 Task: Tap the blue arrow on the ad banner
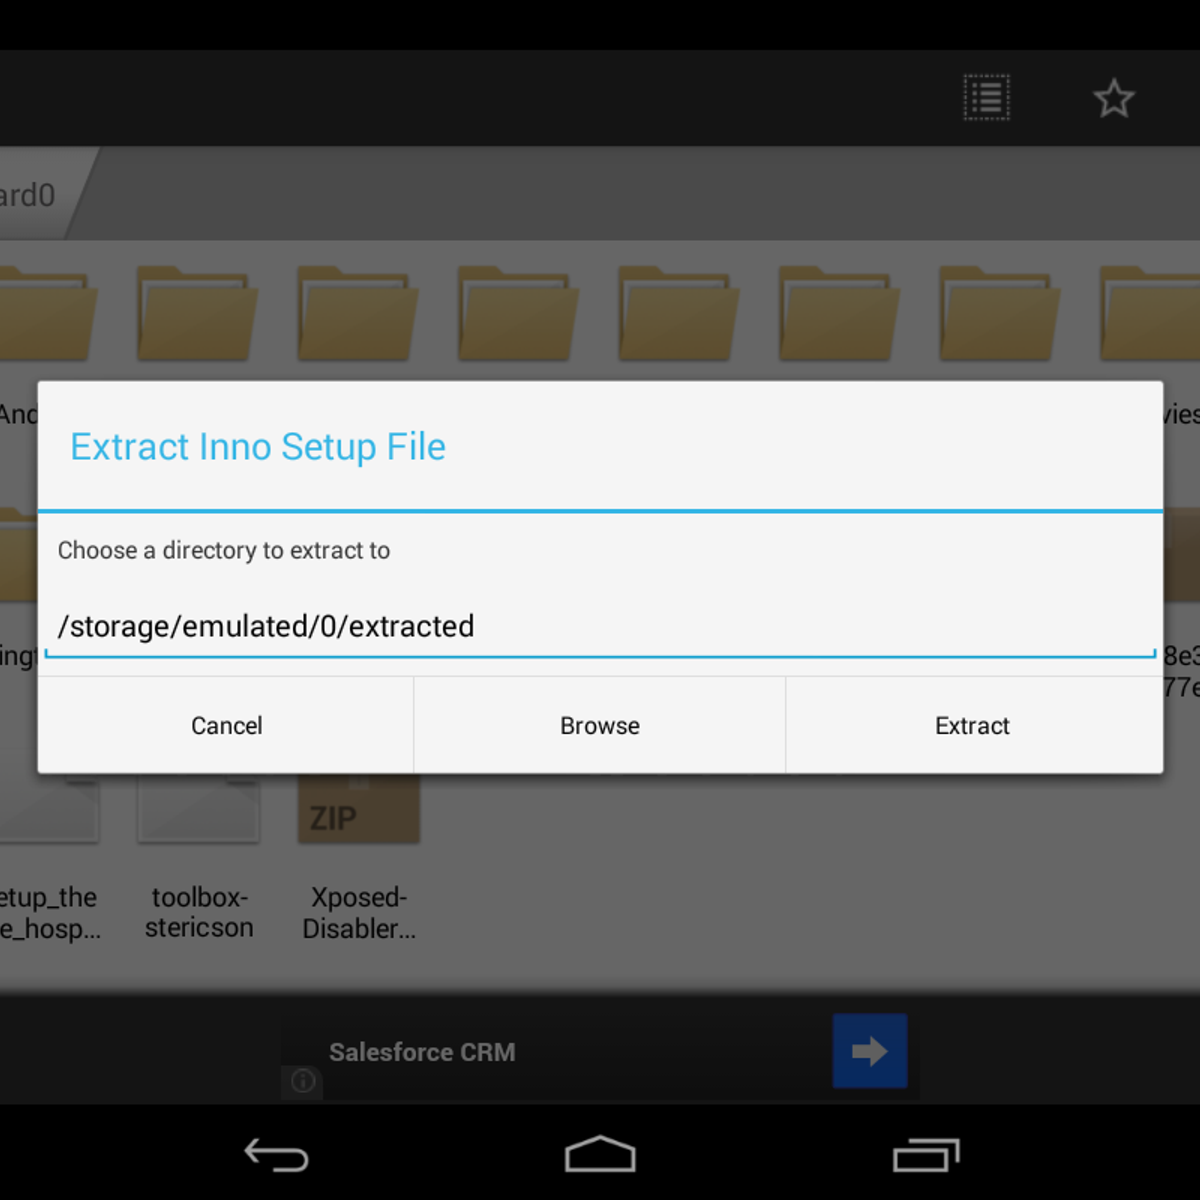[869, 1051]
